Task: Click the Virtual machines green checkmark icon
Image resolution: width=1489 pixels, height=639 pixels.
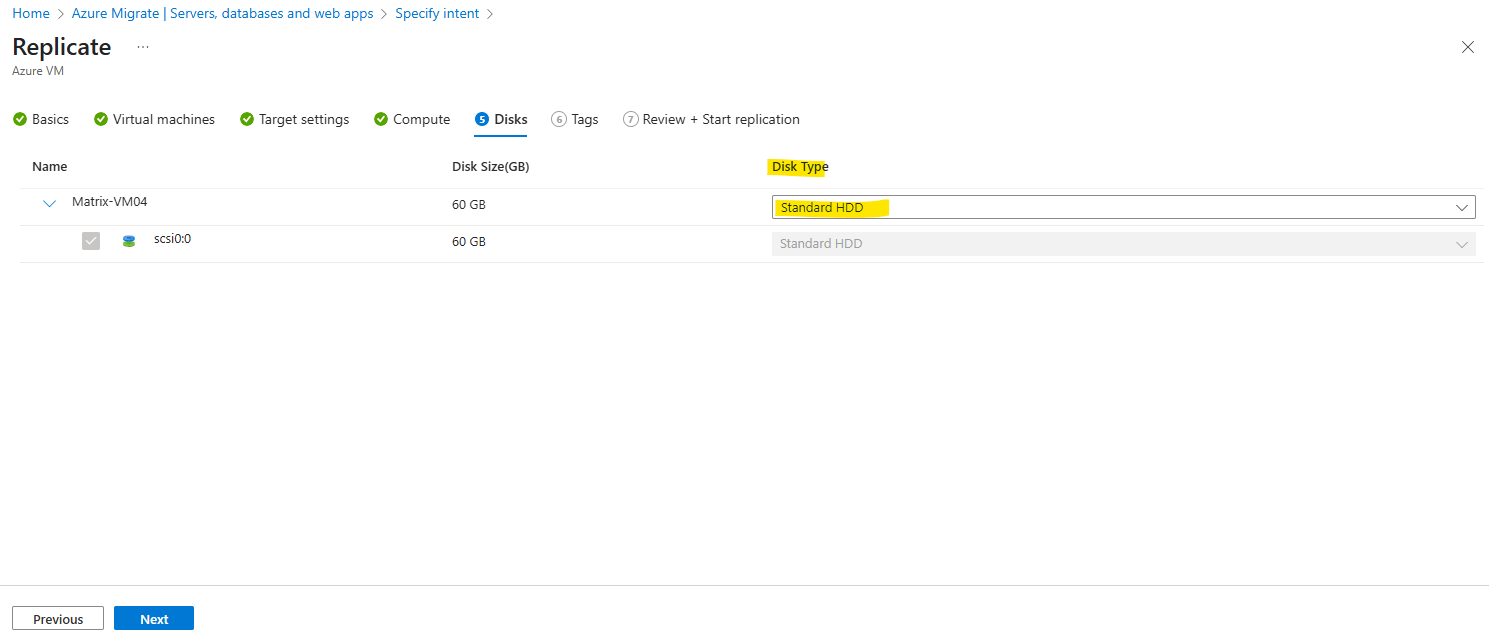Action: point(101,119)
